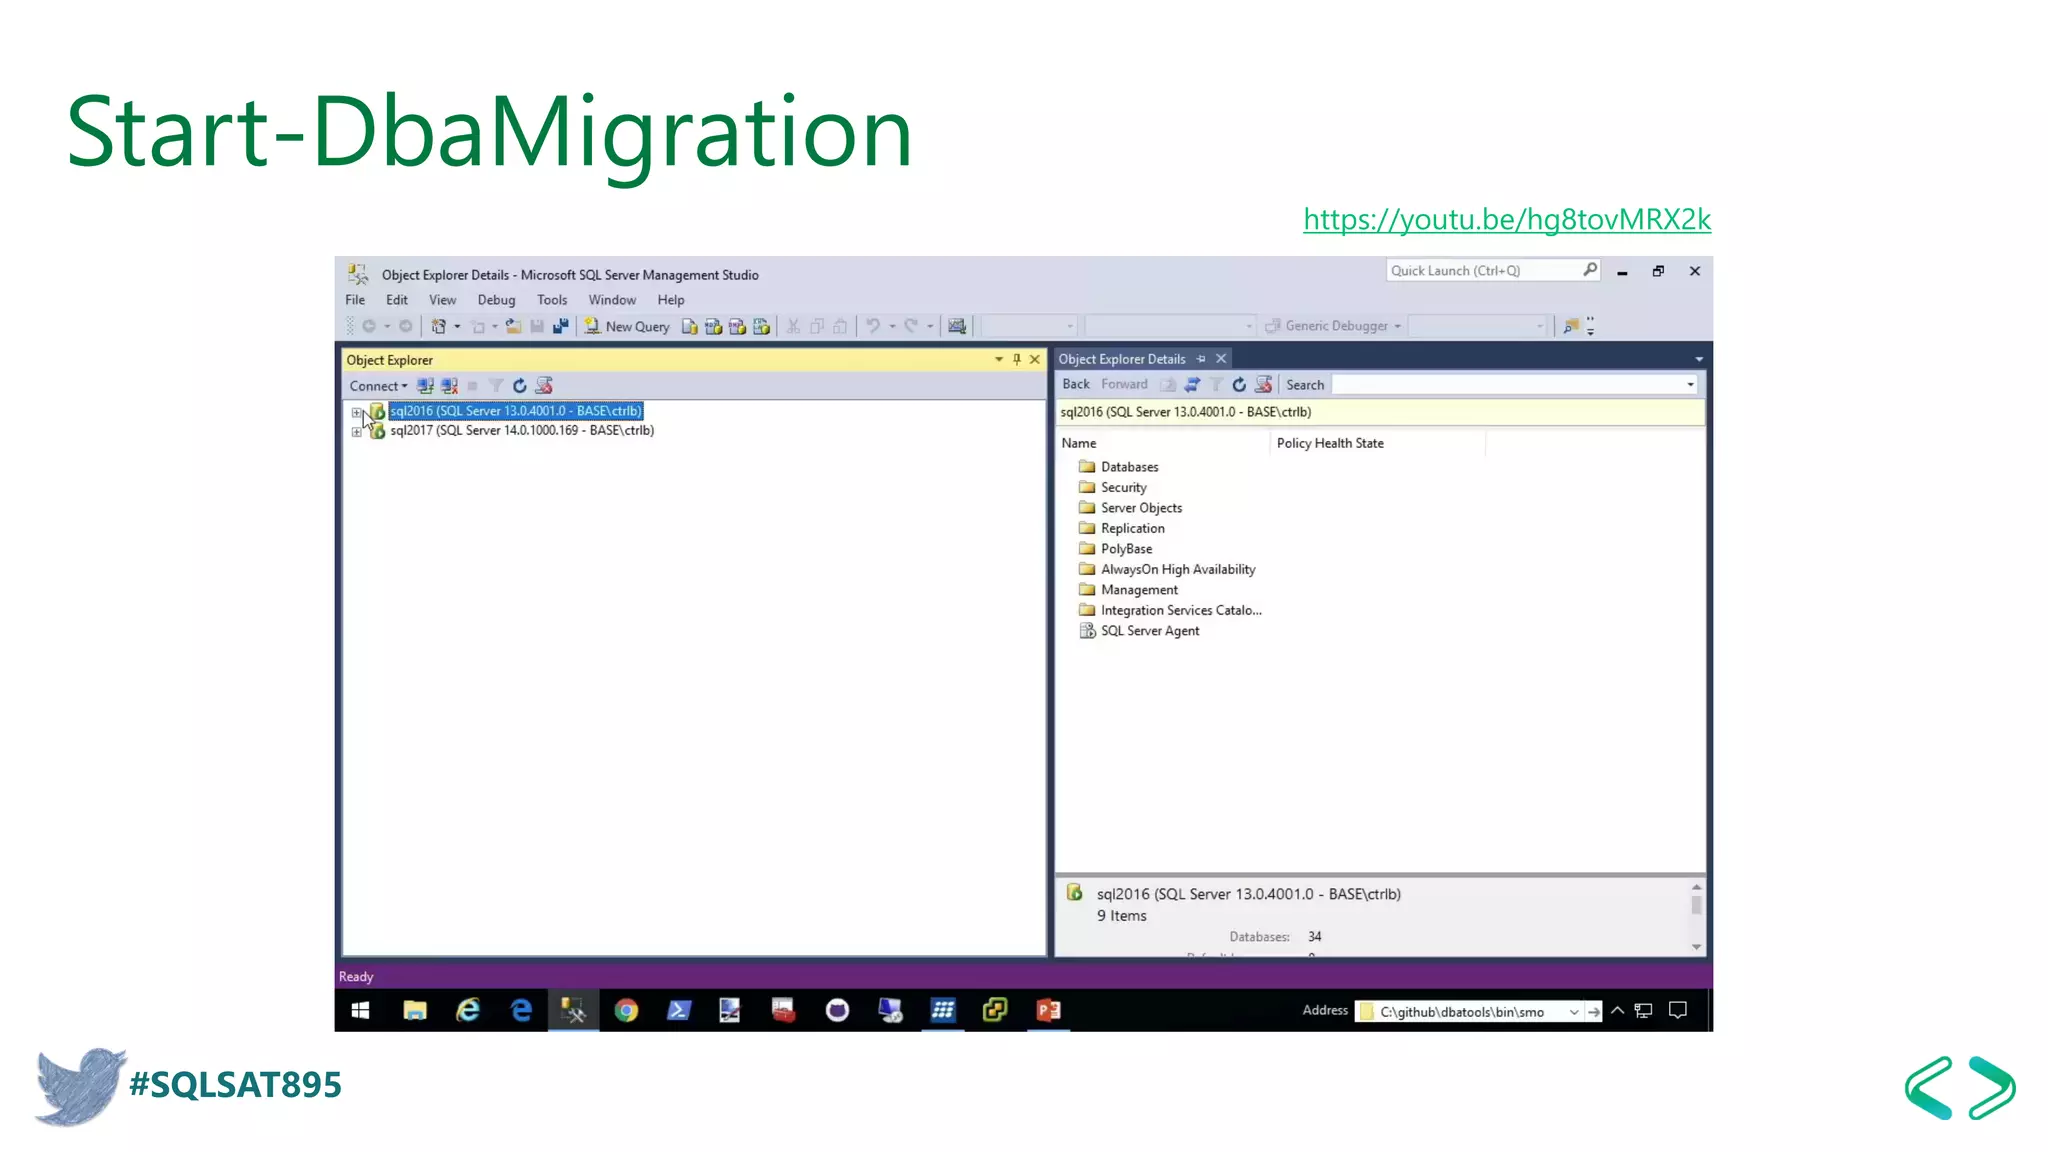This screenshot has width=2048, height=1152.
Task: Click the Save All toolbar icon
Action: pyautogui.click(x=561, y=326)
